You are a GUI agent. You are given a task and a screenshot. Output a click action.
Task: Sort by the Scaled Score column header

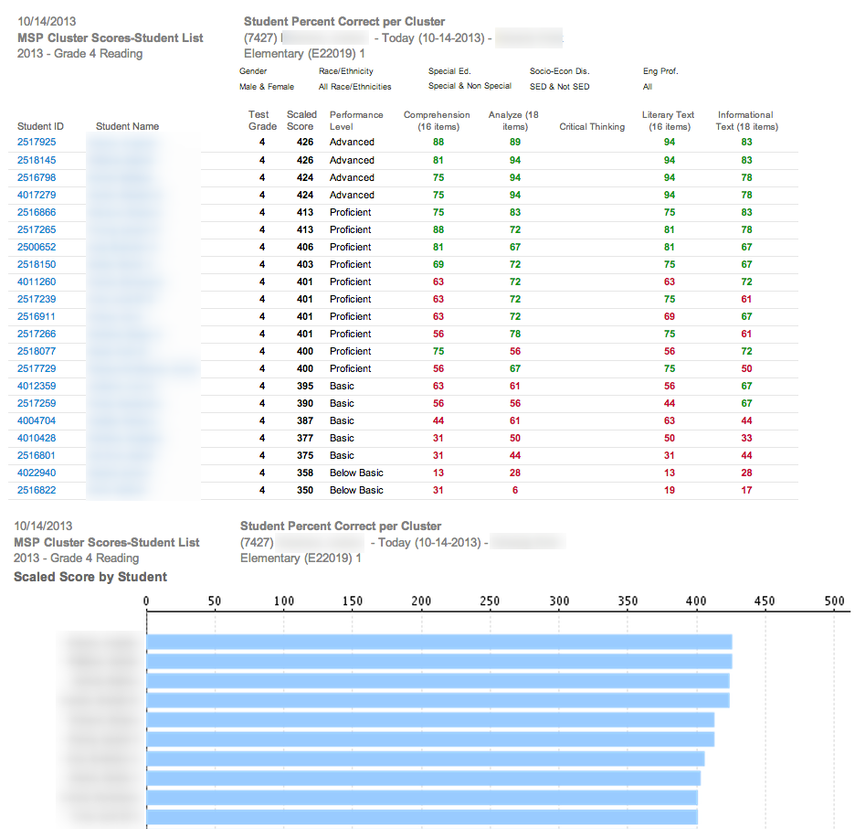[x=301, y=120]
